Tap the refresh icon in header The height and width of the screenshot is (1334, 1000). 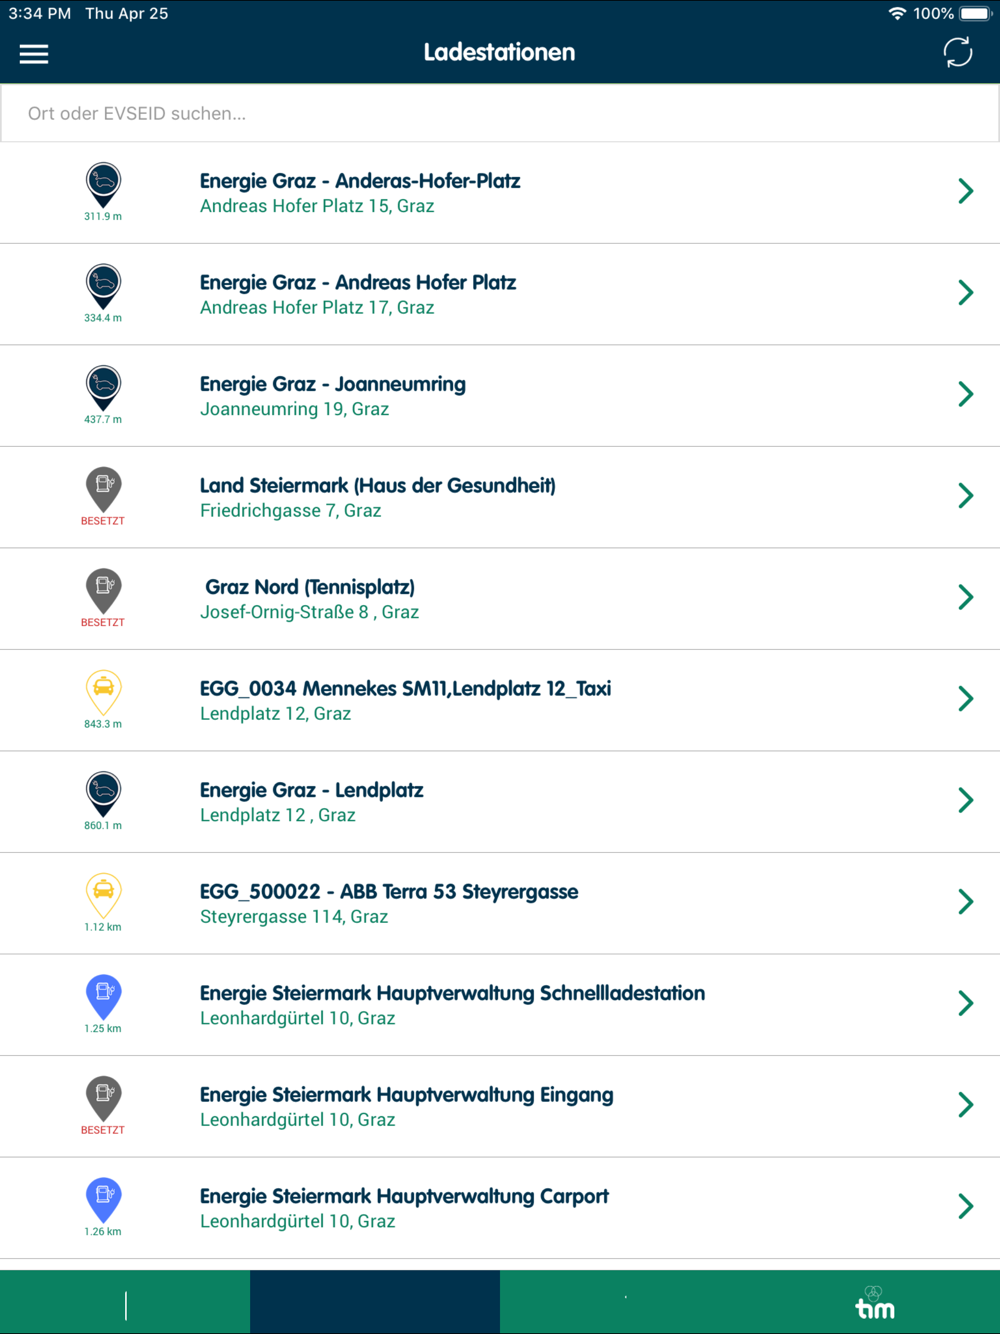[957, 53]
